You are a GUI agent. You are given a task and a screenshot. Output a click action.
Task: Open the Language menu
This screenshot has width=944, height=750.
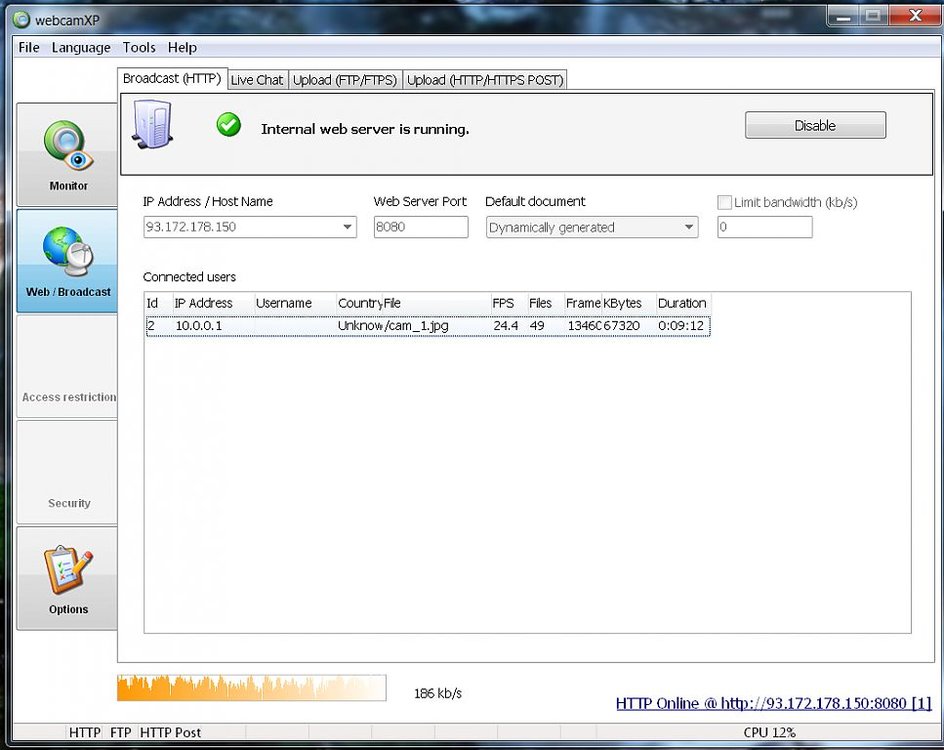[x=81, y=48]
